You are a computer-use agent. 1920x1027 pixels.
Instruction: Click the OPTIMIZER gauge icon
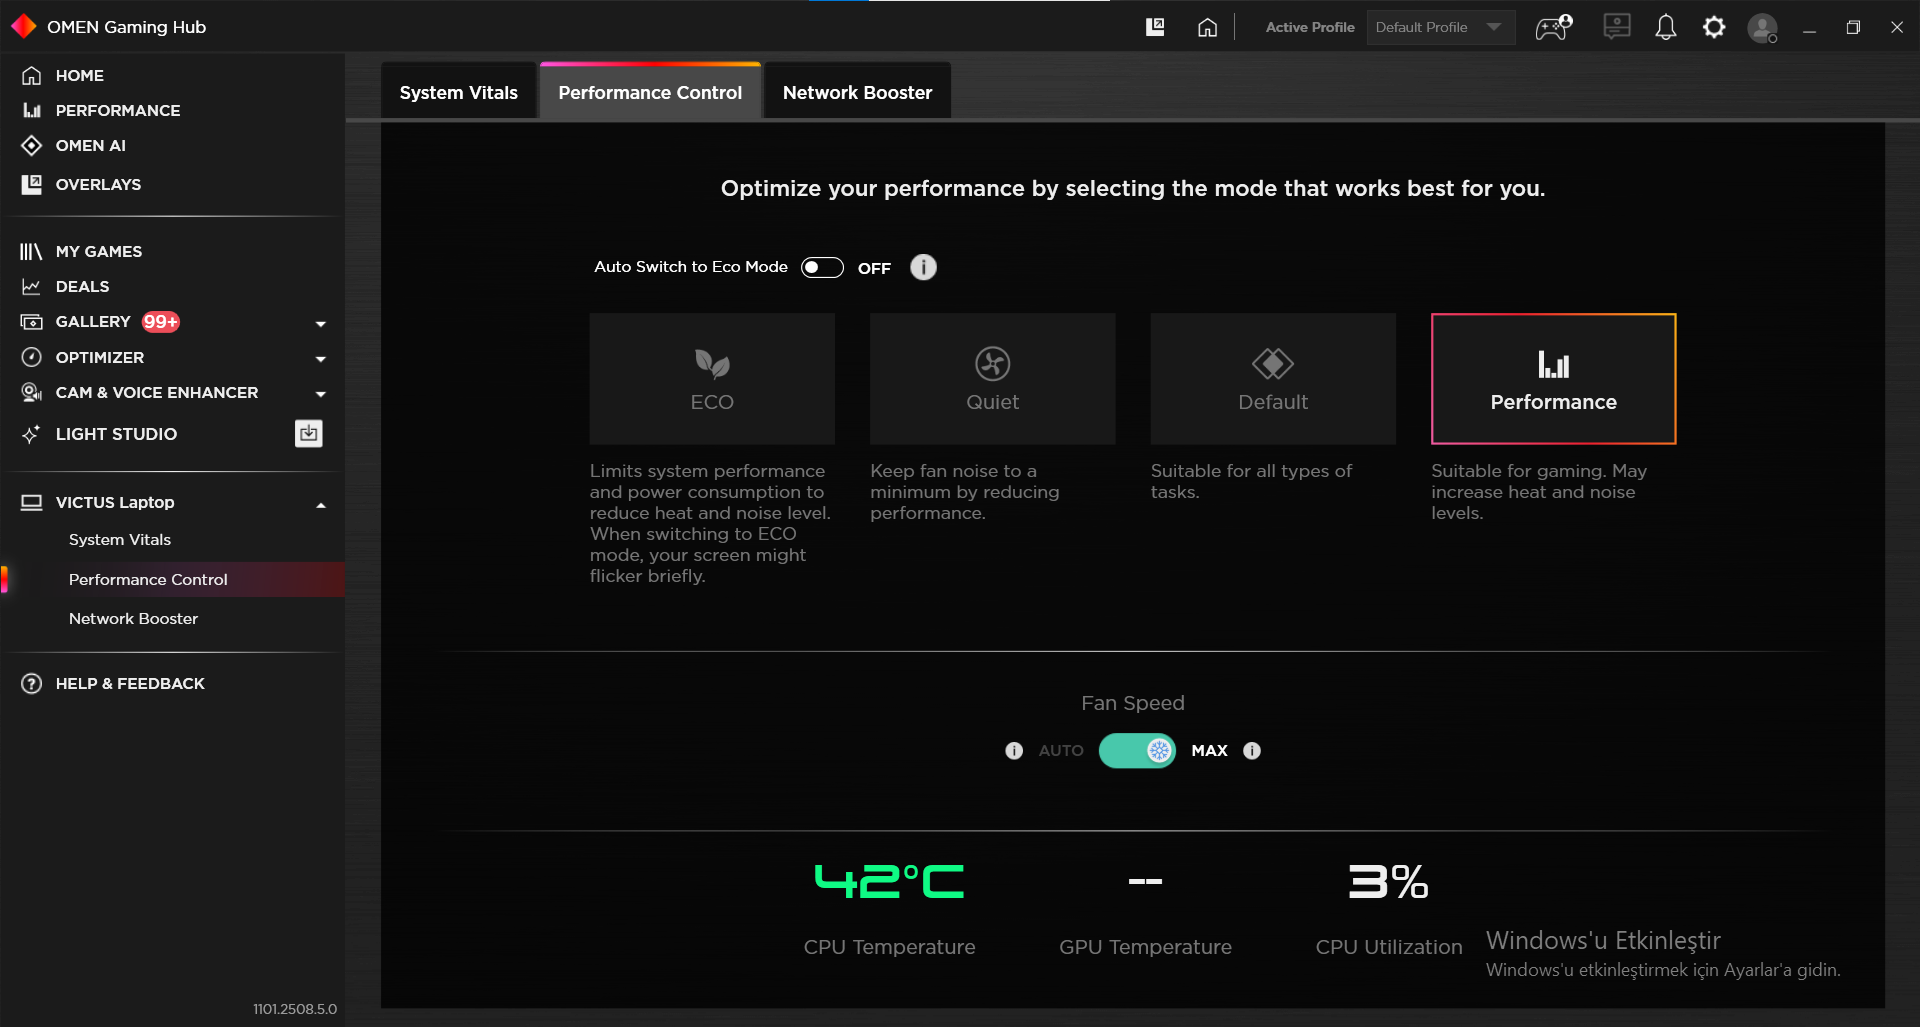32,357
